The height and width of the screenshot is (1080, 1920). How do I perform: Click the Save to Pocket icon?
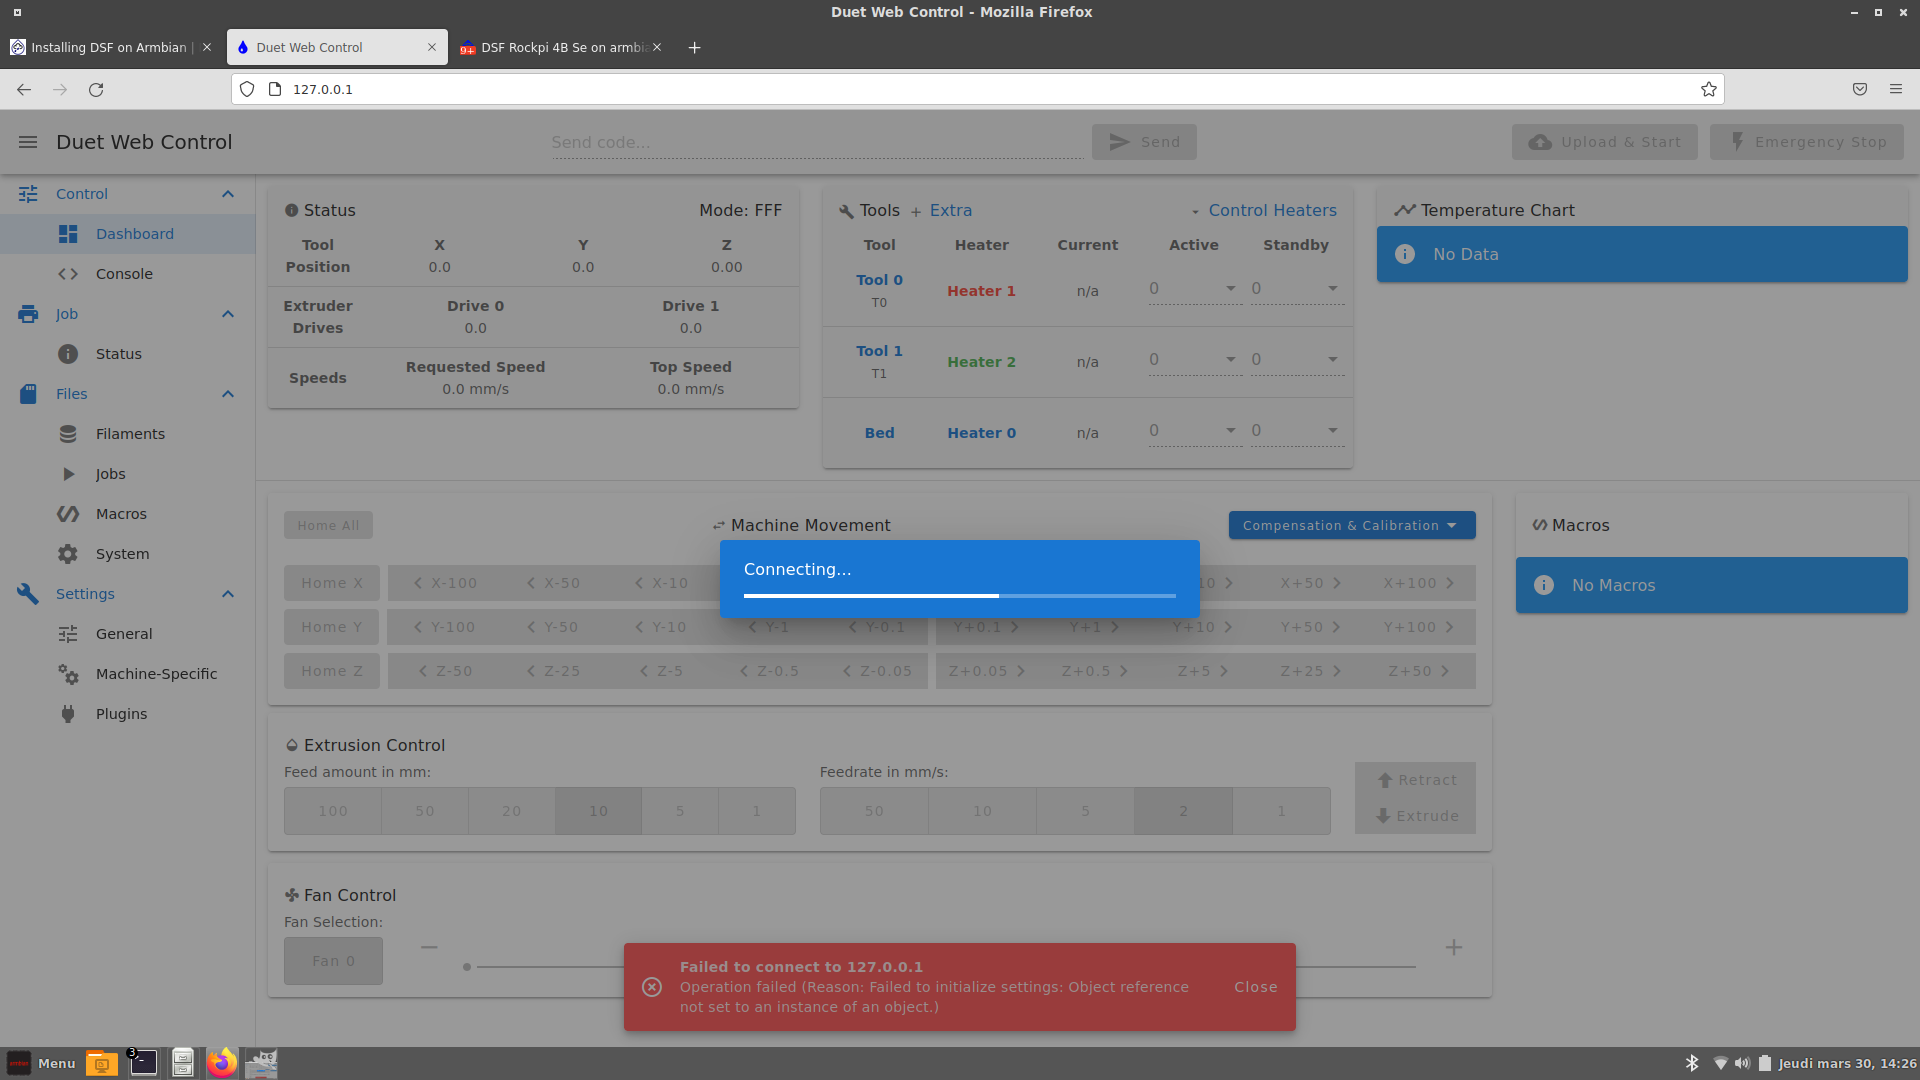click(x=1860, y=89)
